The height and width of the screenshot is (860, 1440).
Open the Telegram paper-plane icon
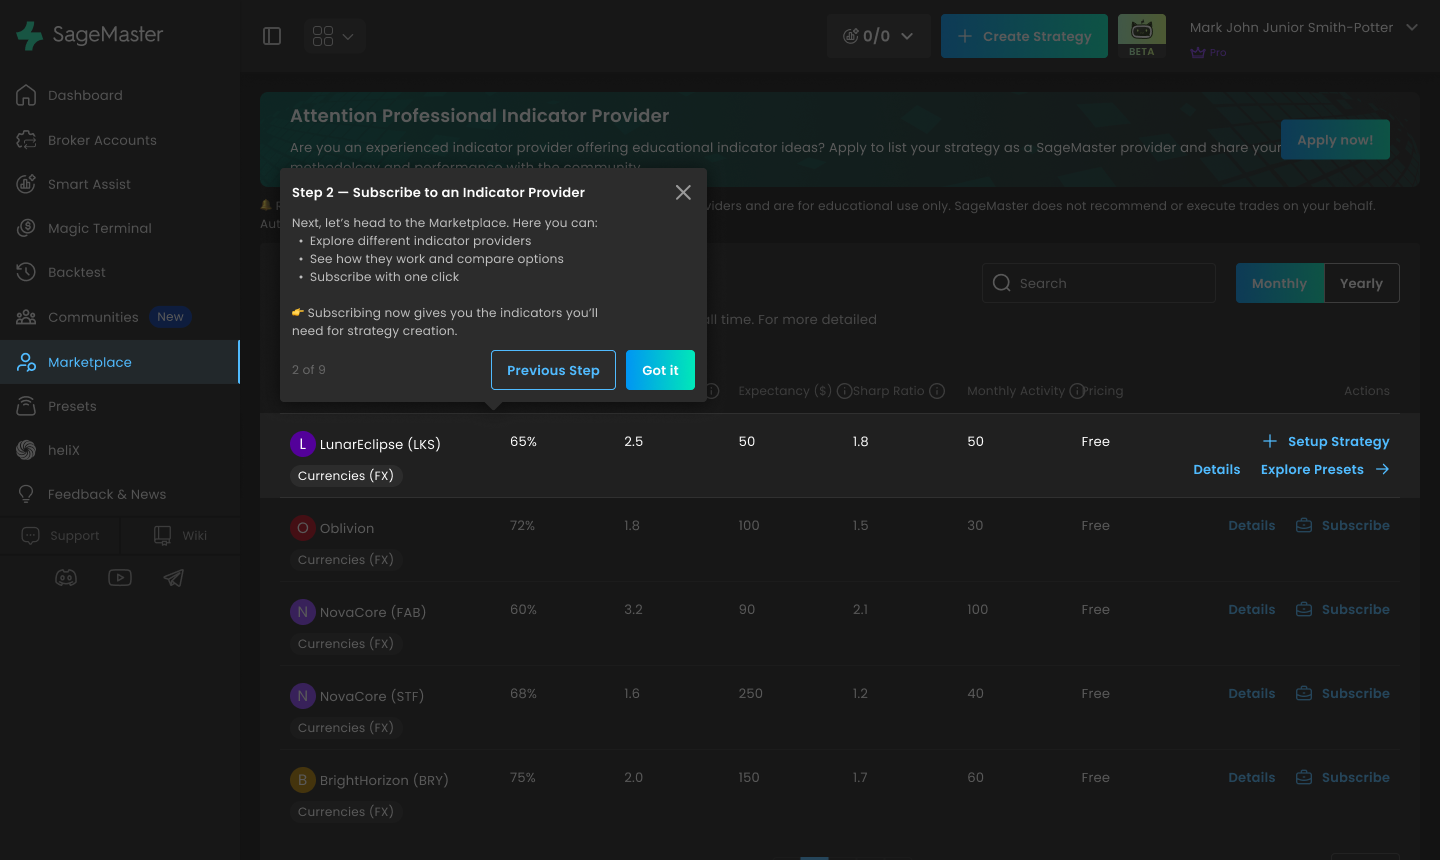click(174, 578)
